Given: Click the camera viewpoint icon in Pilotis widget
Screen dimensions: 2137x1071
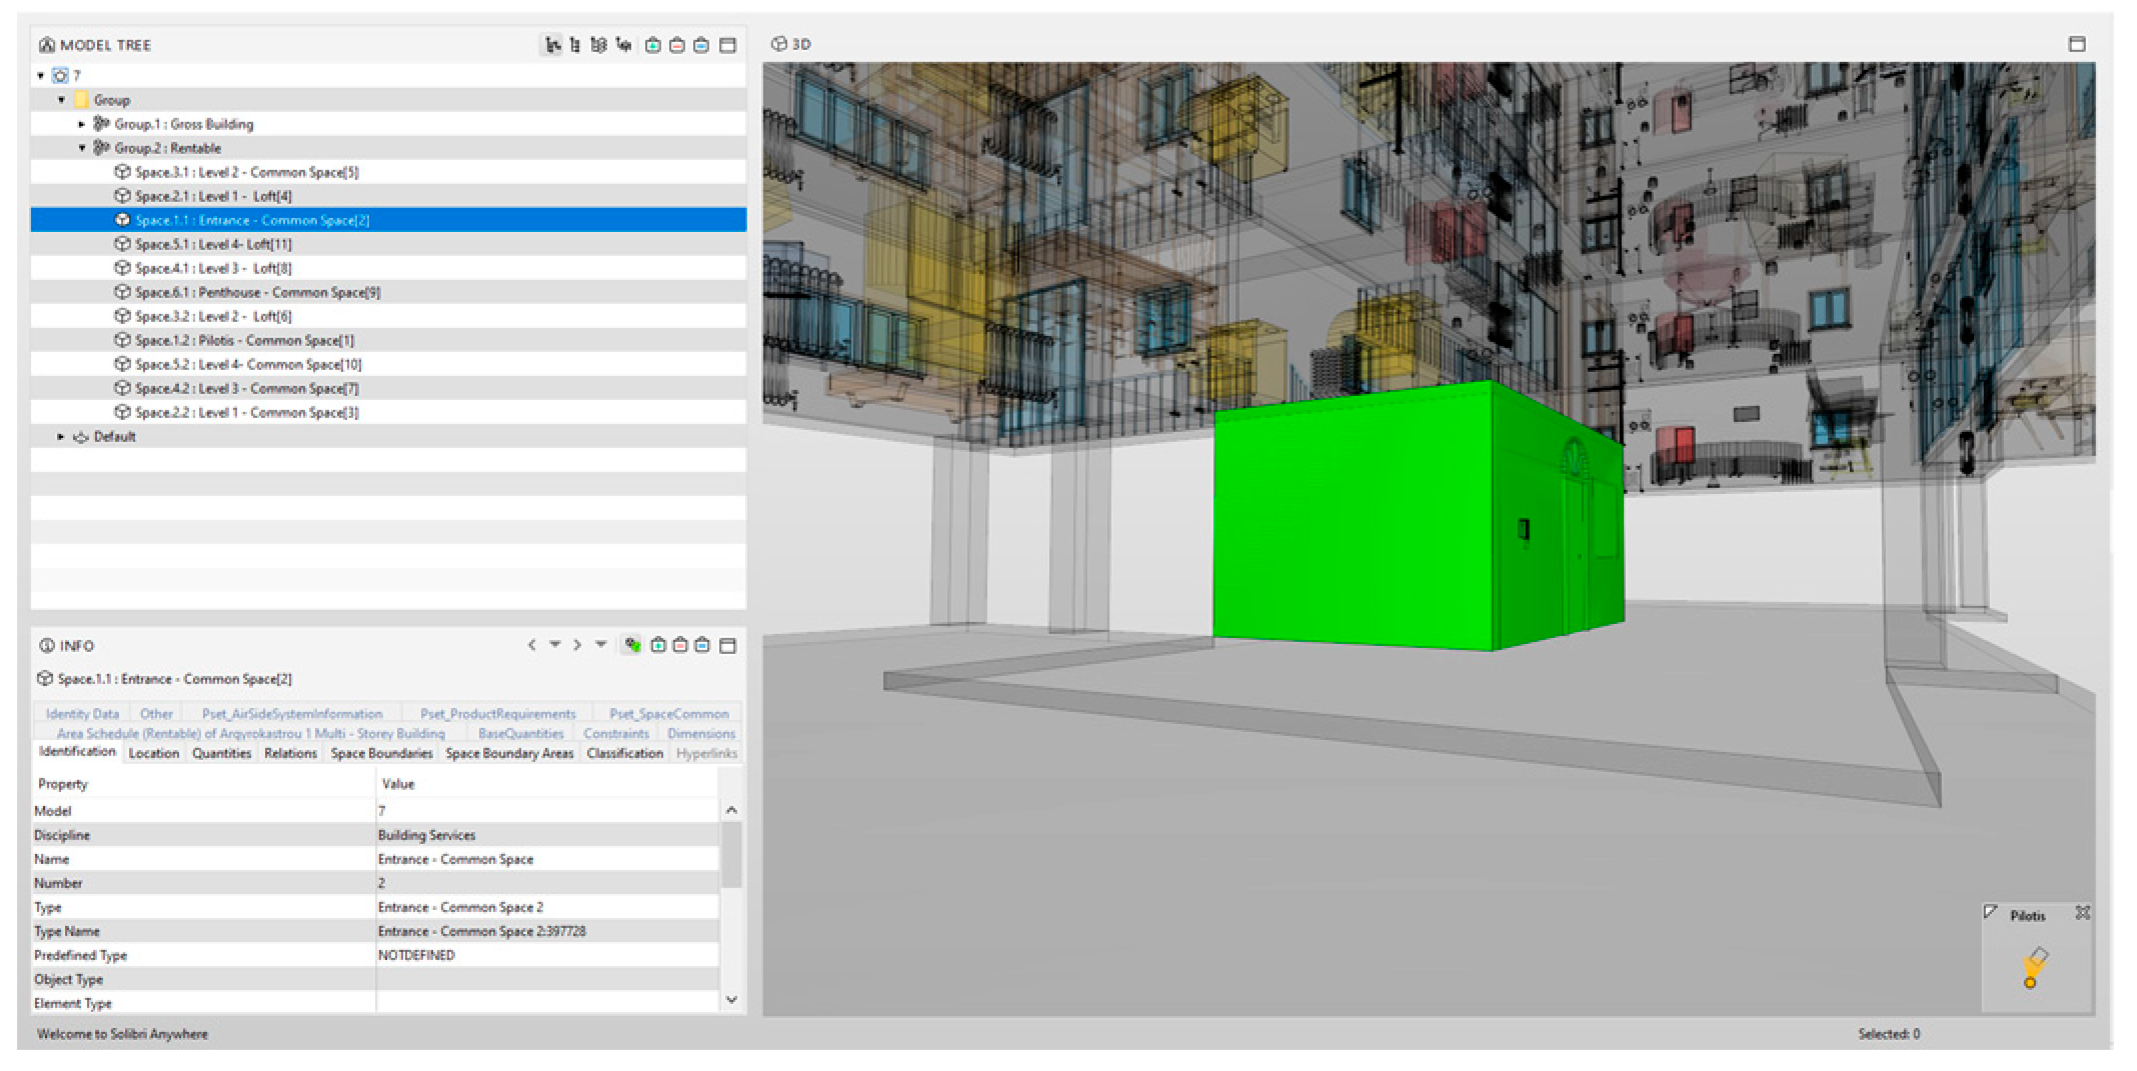Looking at the screenshot, I should pos(2034,967).
